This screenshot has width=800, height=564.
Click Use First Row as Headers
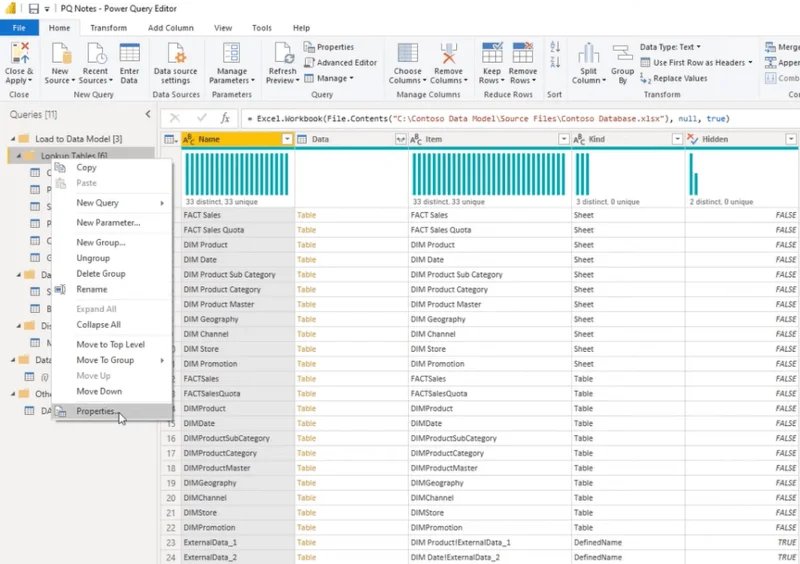click(x=696, y=62)
